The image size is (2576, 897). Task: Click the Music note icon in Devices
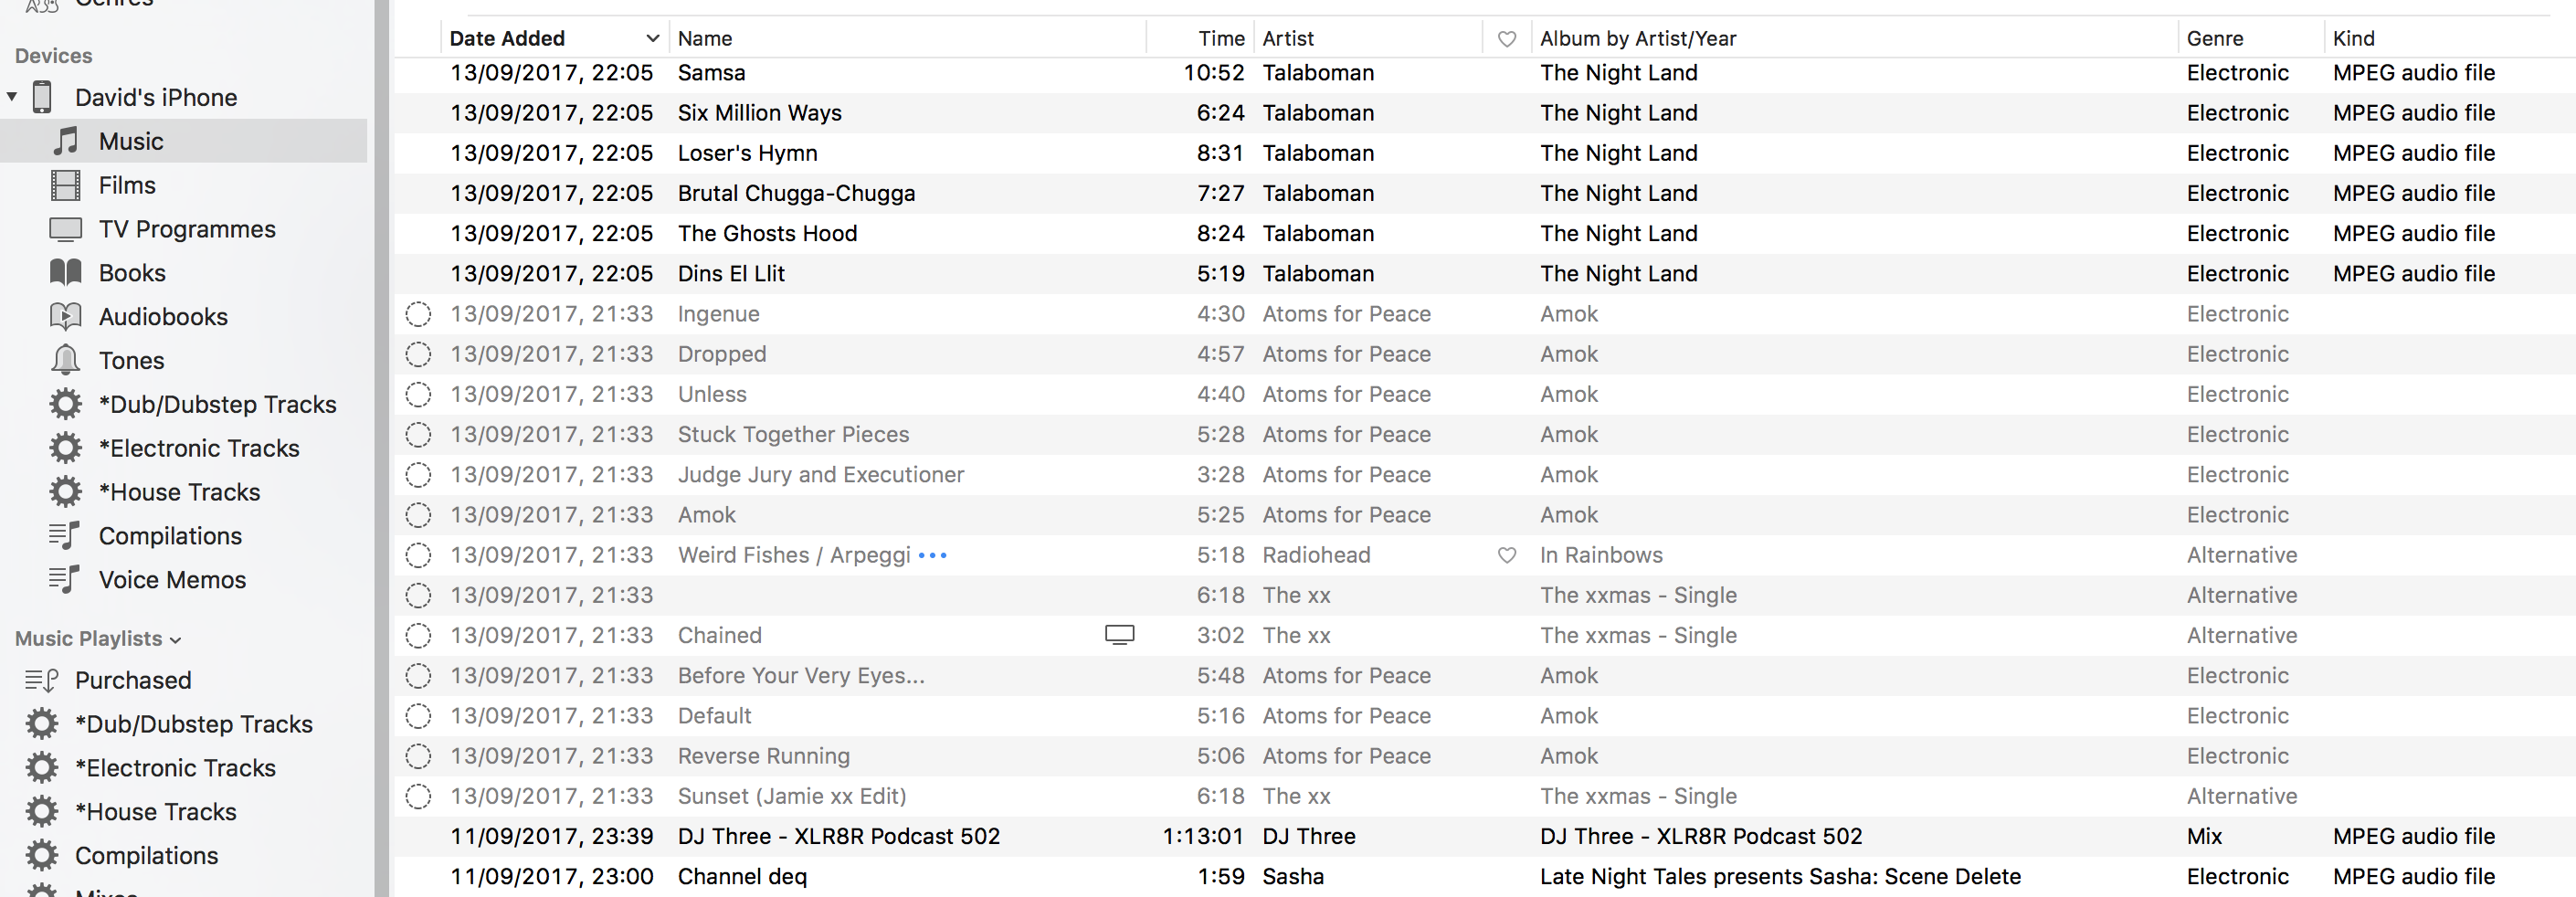click(66, 141)
